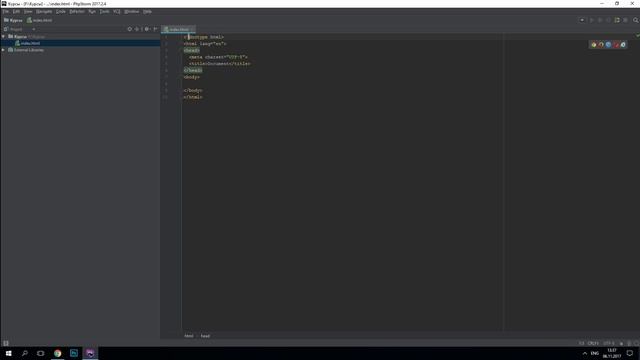
Task: Open Task View on taskbar
Action: point(40,353)
